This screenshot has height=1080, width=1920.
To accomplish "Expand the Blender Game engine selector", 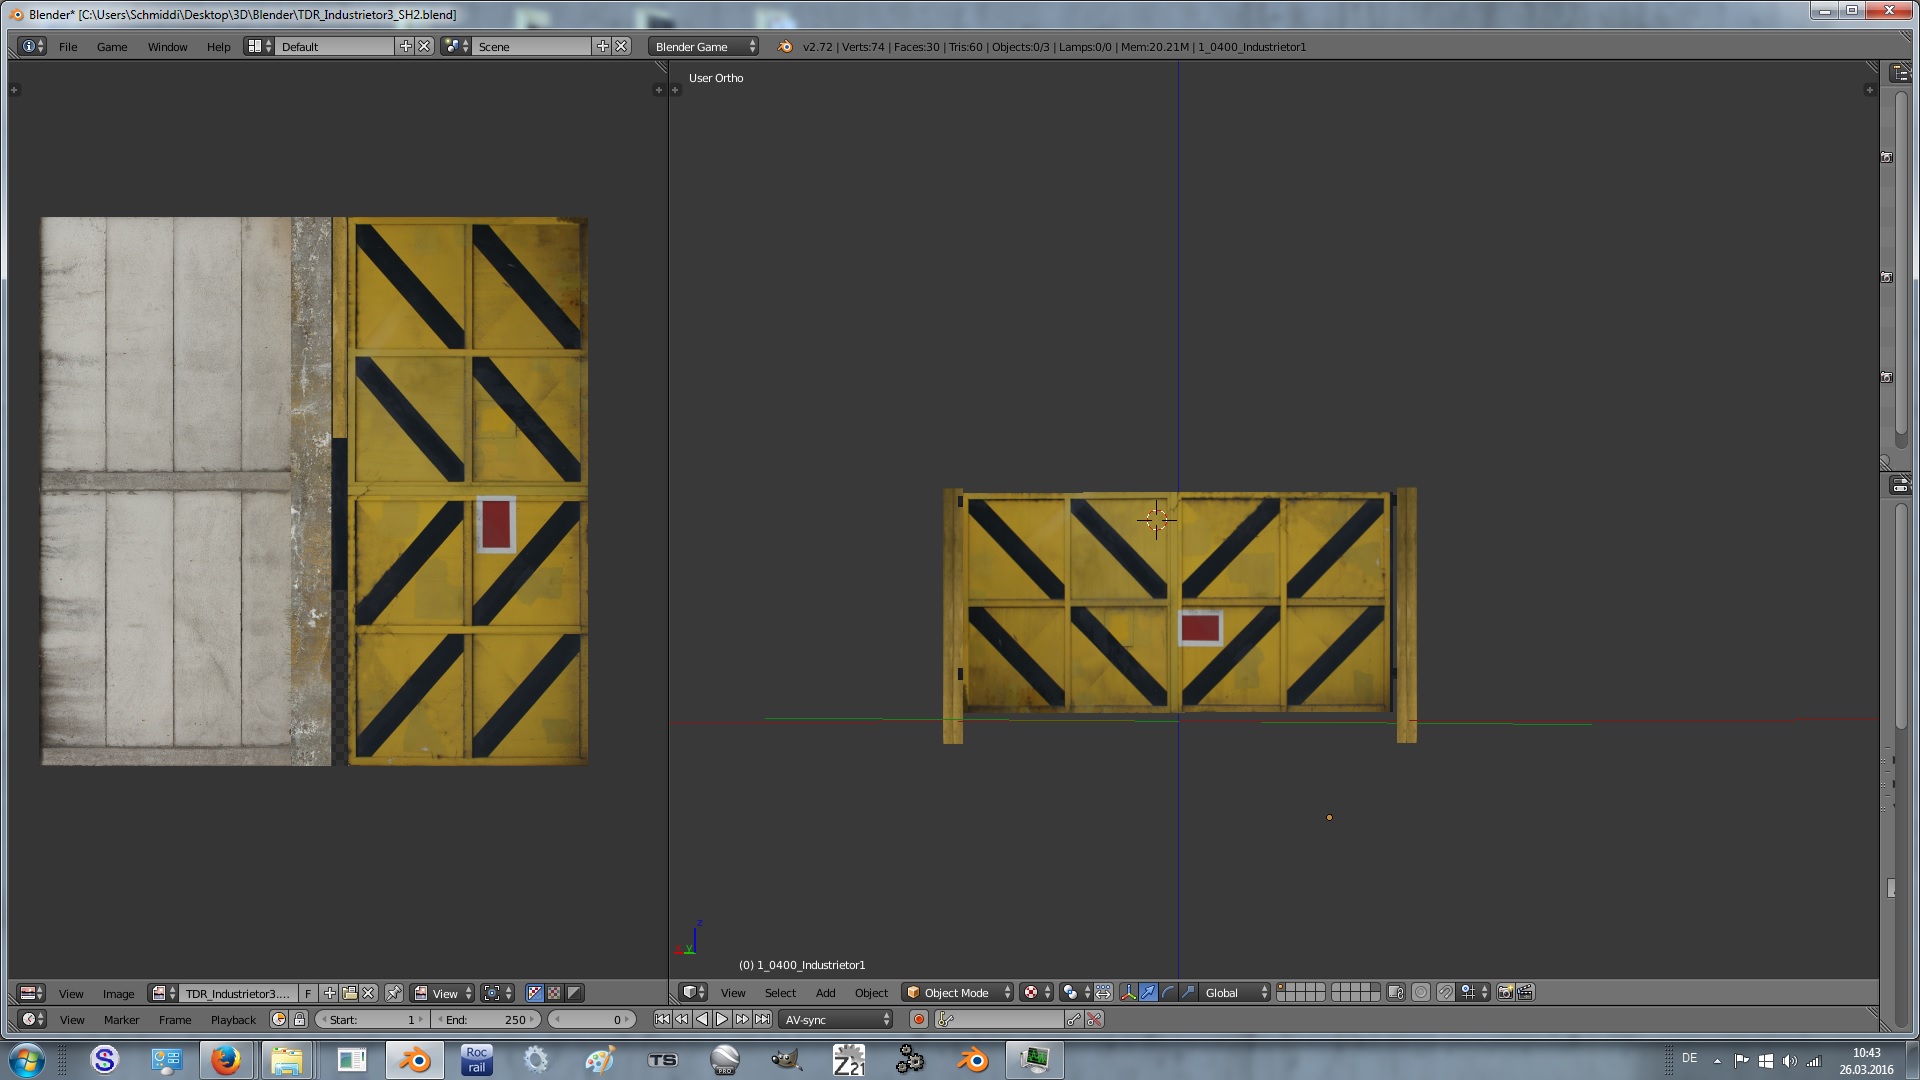I will (703, 46).
